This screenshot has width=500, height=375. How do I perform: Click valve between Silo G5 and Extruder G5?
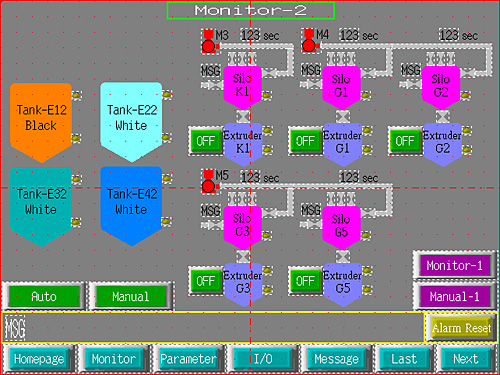343,256
